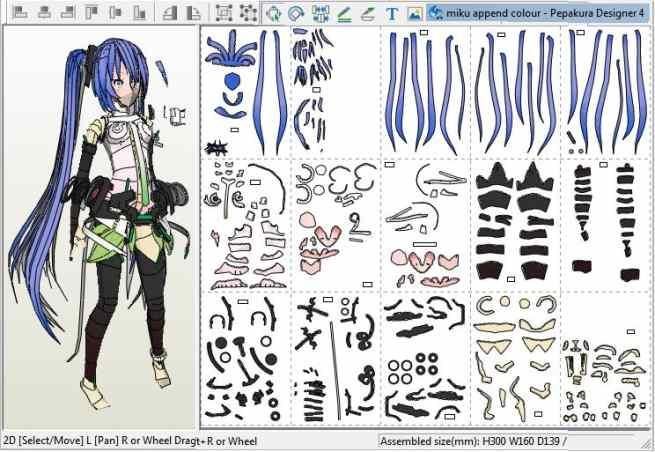Select the Rotate tool
655x452 pixels.
tap(274, 14)
